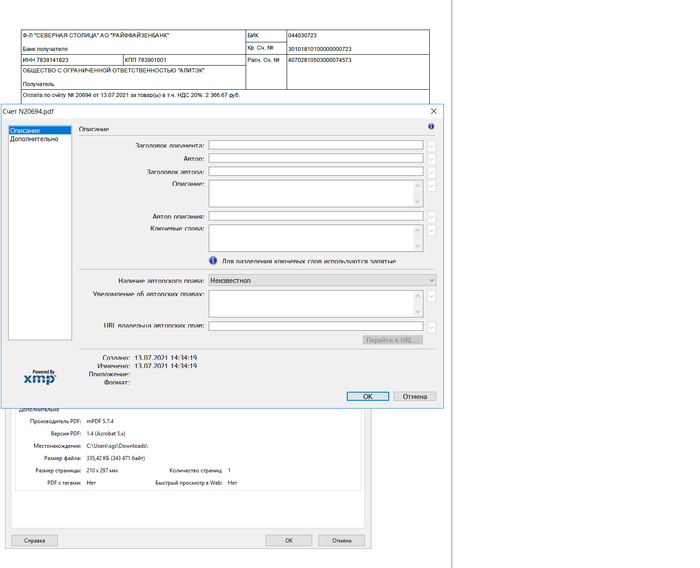Click the Справка button at bottom left
The height and width of the screenshot is (568, 700).
pos(34,540)
